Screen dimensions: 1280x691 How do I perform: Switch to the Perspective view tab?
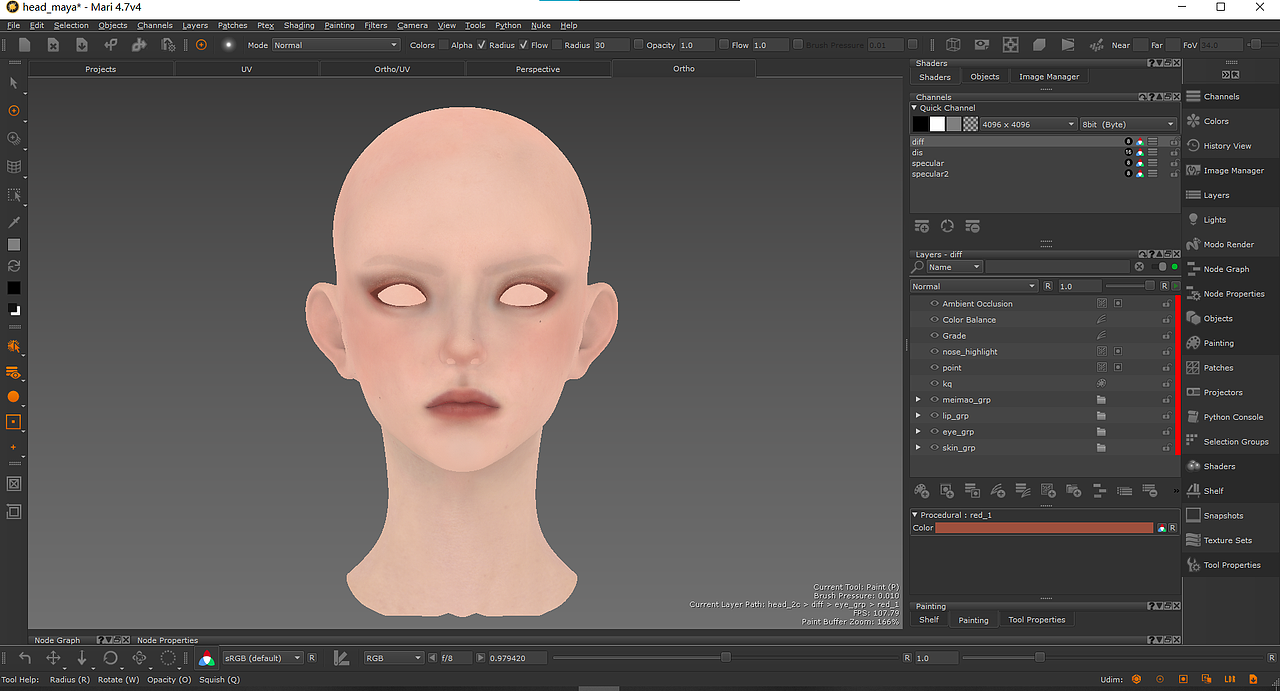[538, 69]
